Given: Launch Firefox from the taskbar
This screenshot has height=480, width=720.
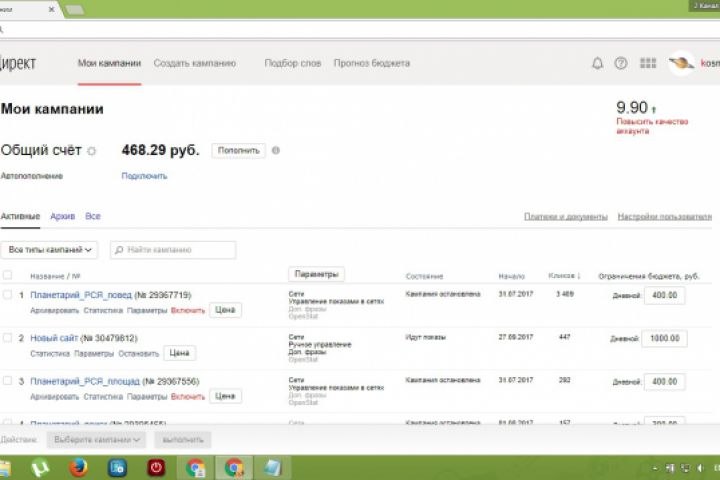Looking at the screenshot, I should tap(79, 468).
